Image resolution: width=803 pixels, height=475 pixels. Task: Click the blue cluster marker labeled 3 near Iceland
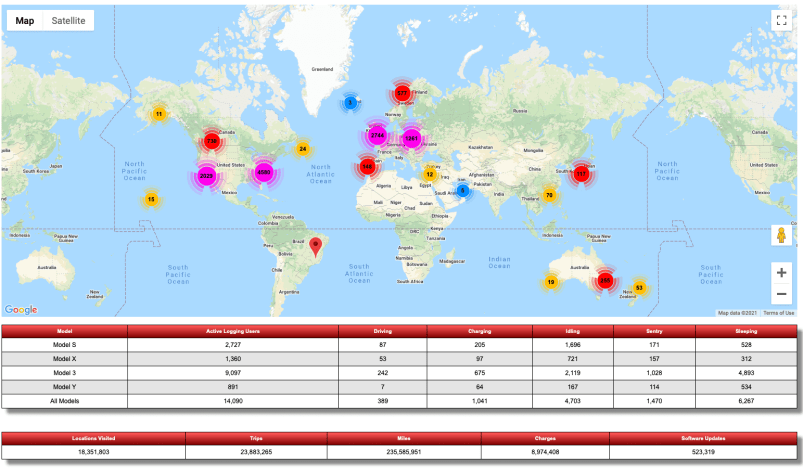coord(350,103)
